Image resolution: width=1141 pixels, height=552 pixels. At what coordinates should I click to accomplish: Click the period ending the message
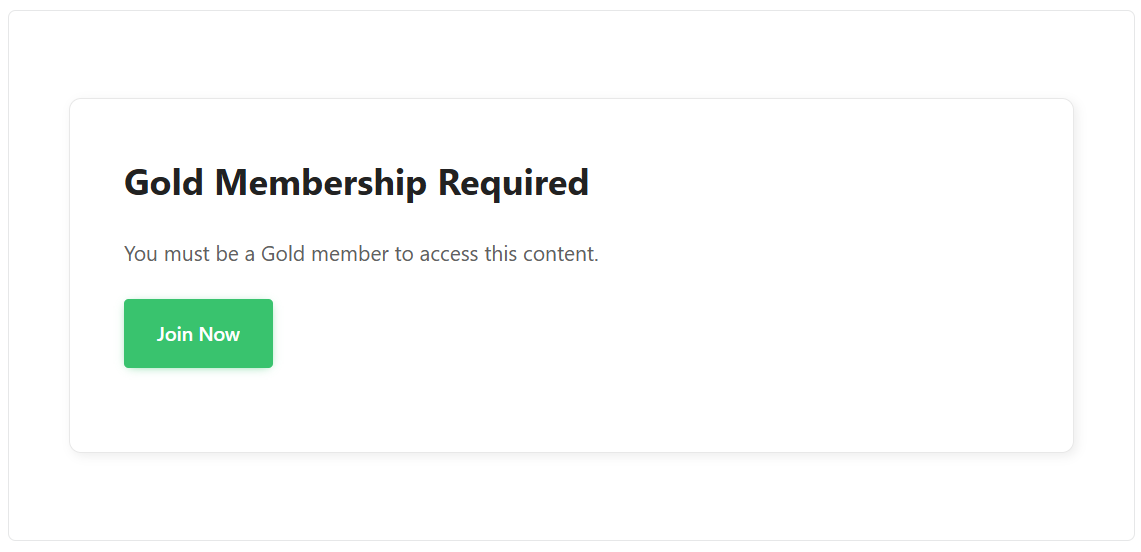pyautogui.click(x=596, y=257)
